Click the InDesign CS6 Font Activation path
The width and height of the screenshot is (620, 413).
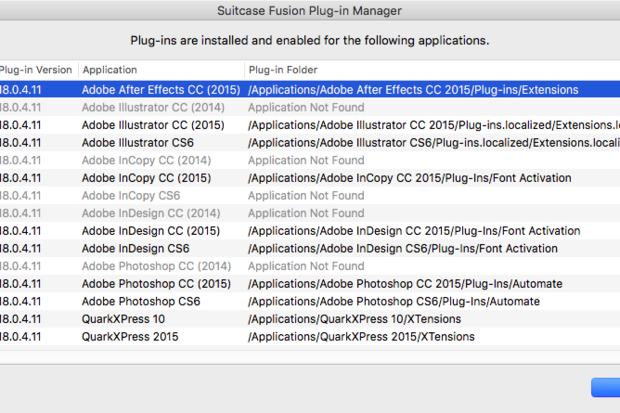pyautogui.click(x=403, y=248)
